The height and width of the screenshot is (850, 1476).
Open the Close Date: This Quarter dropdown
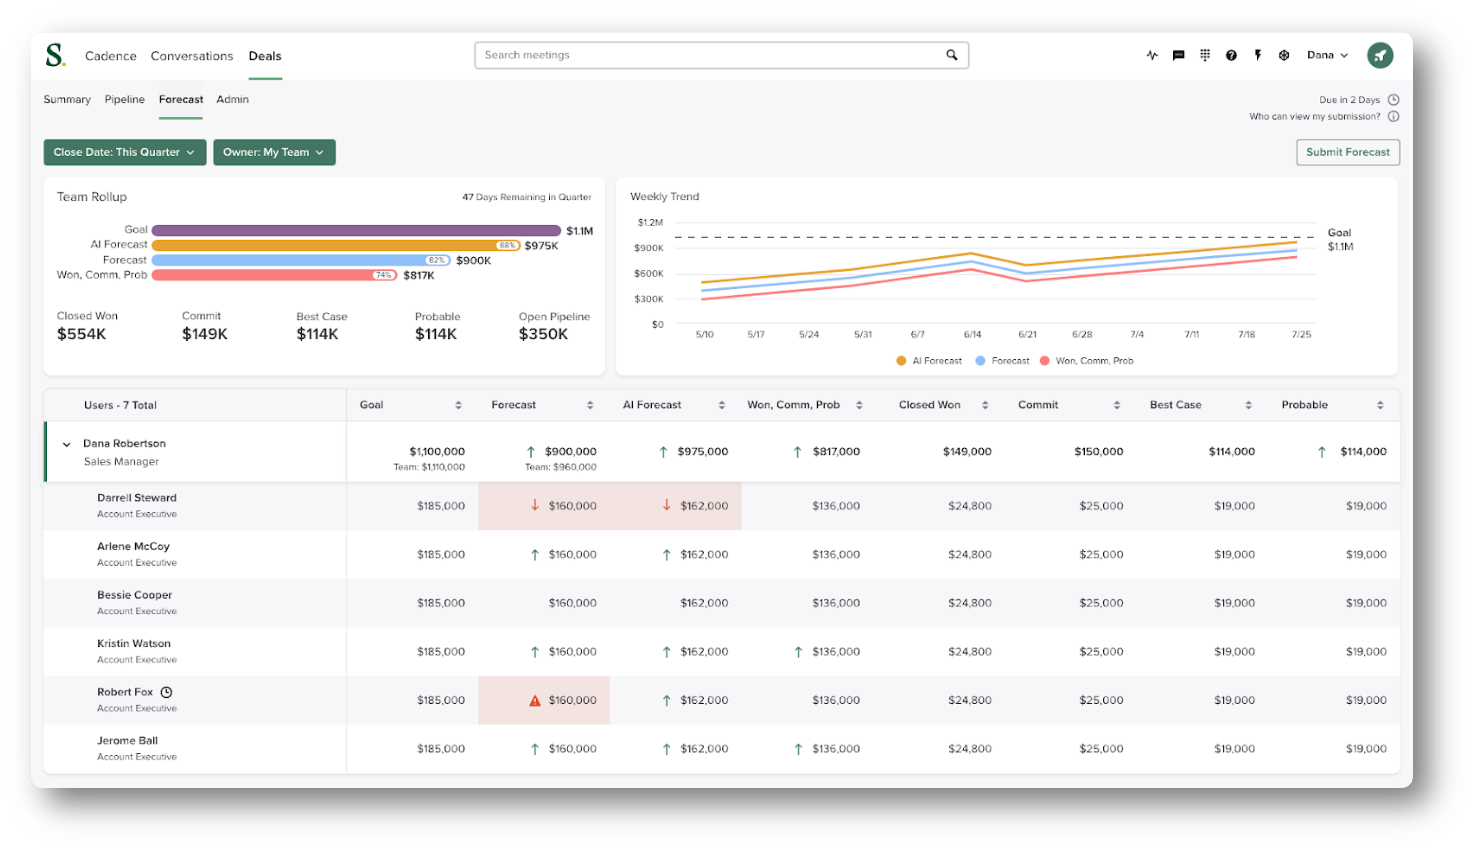125,152
